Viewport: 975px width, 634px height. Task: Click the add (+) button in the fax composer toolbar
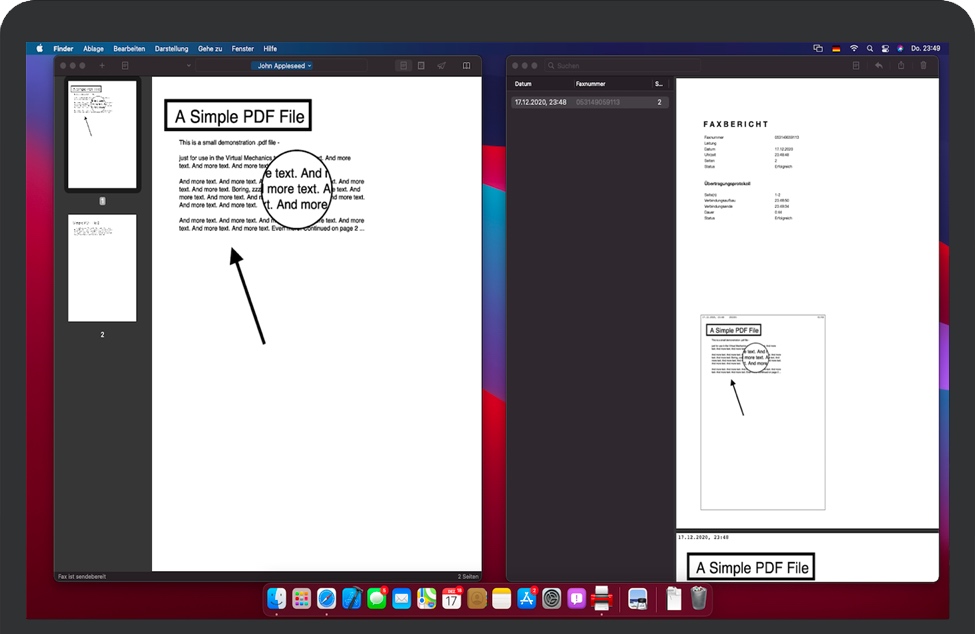coord(102,65)
